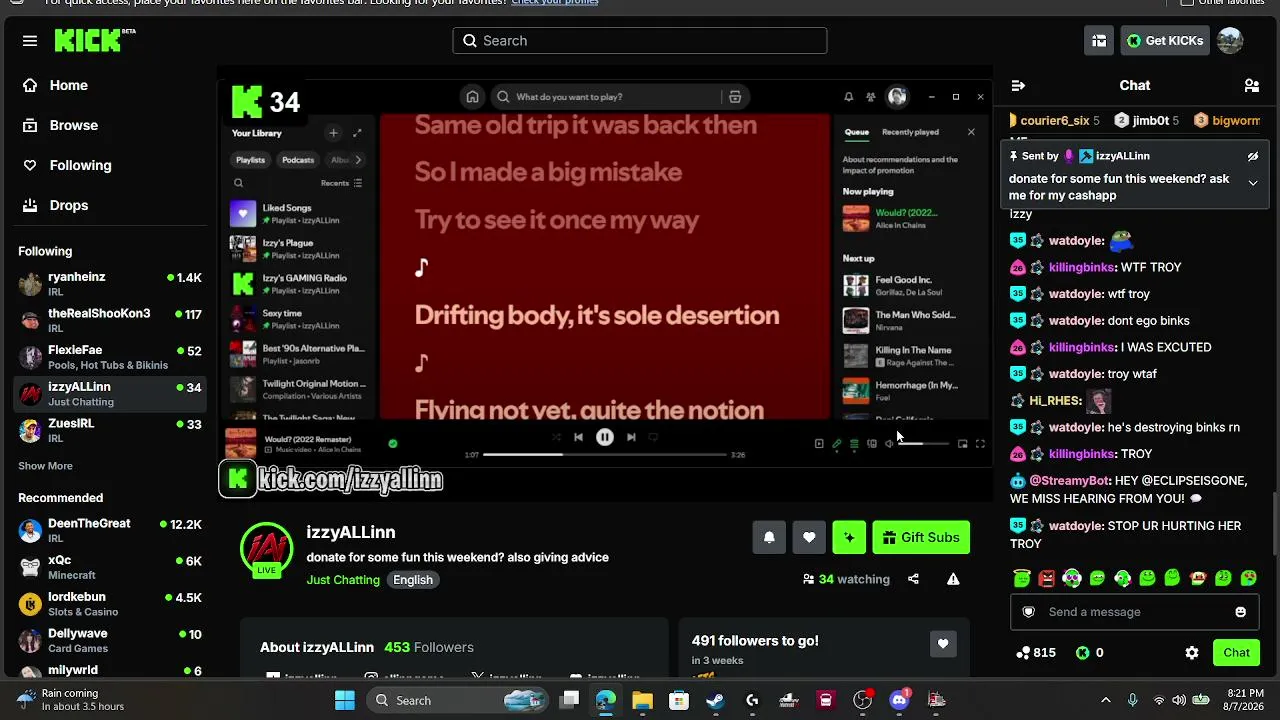Image resolution: width=1280 pixels, height=720 pixels.
Task: Open lordkebun recommended channel
Action: 110,604
